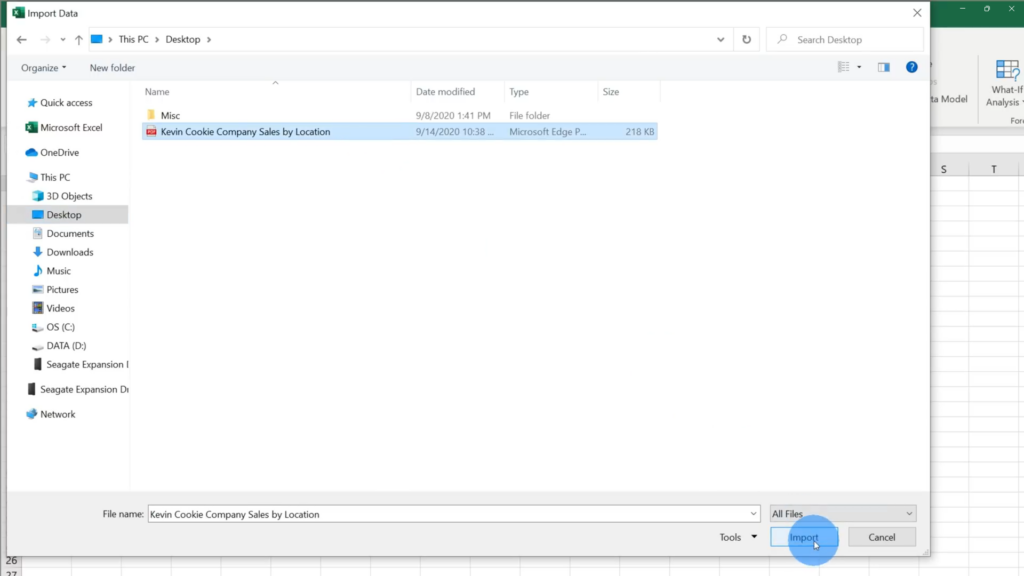Screen dimensions: 1024x576
Task: Navigate back using the back arrow
Action: pyautogui.click(x=20, y=39)
